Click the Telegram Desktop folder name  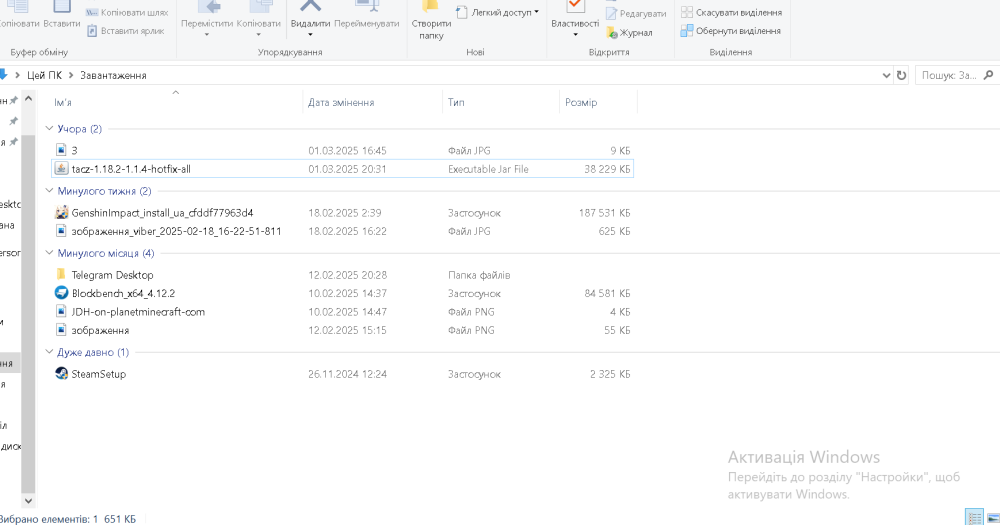coord(112,275)
